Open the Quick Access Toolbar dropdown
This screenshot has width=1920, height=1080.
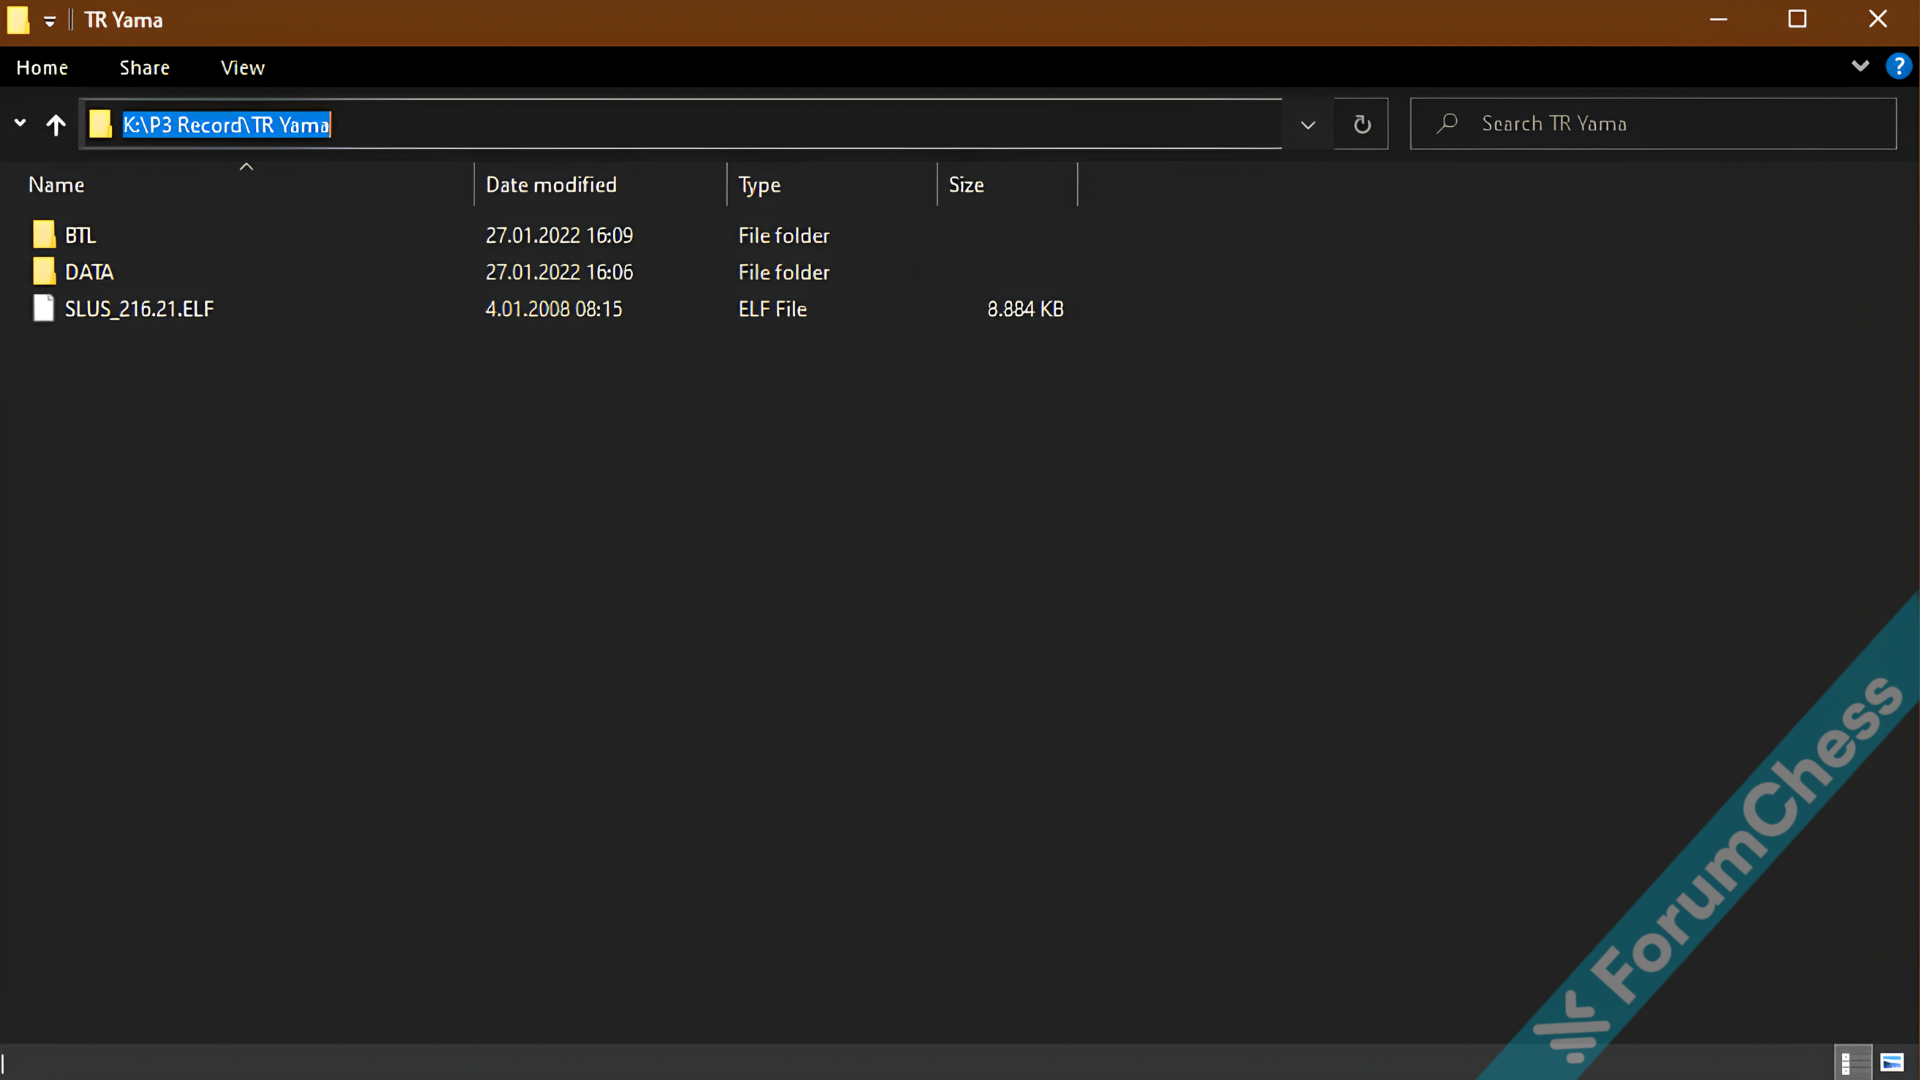(x=50, y=20)
